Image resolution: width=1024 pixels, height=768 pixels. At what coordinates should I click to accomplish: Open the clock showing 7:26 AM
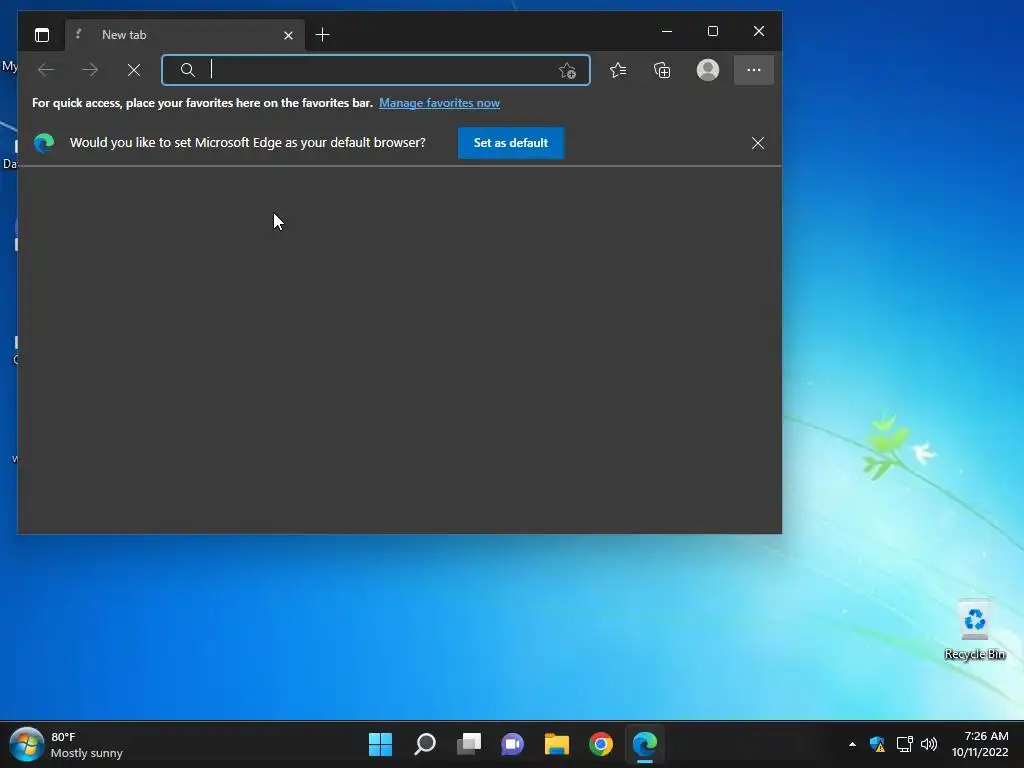980,744
